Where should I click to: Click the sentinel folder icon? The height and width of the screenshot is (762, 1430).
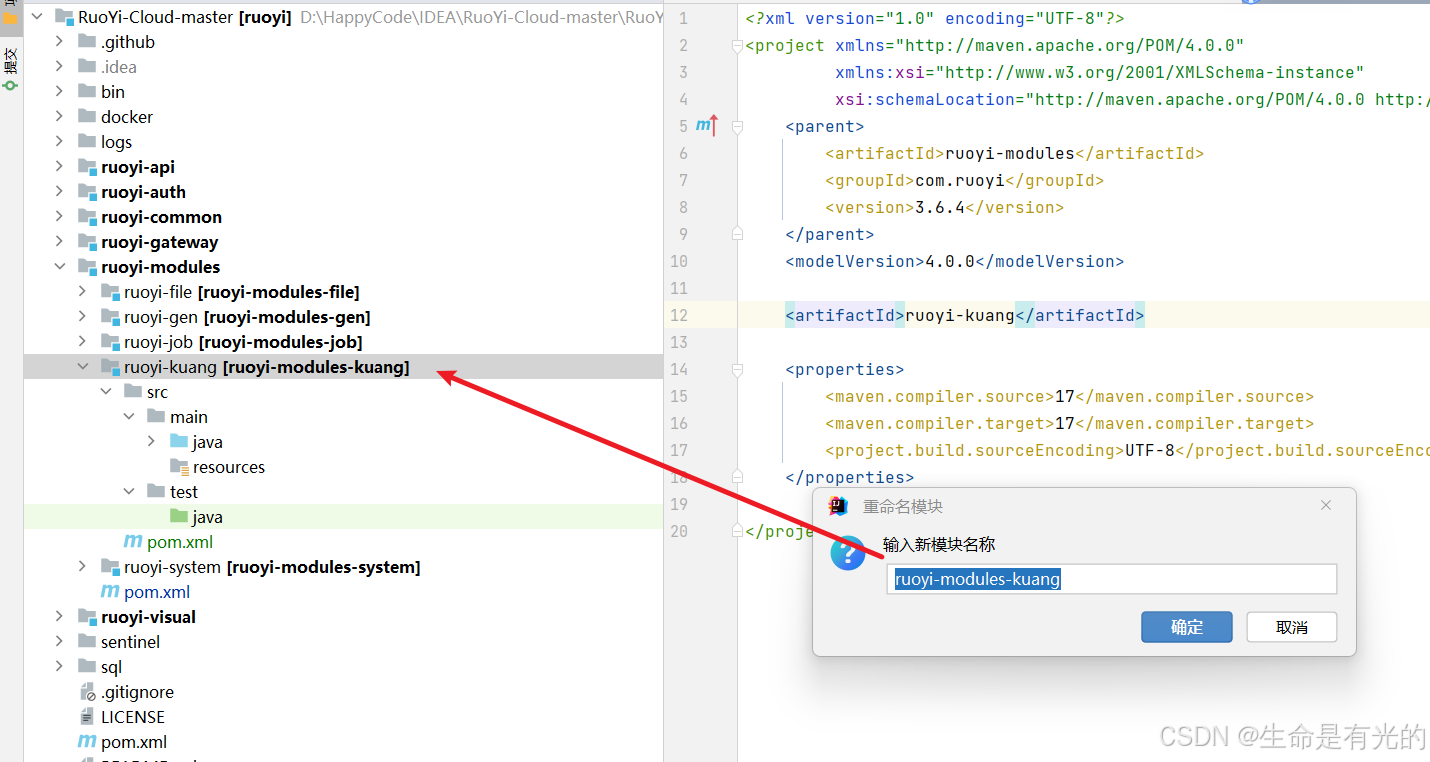(x=87, y=642)
